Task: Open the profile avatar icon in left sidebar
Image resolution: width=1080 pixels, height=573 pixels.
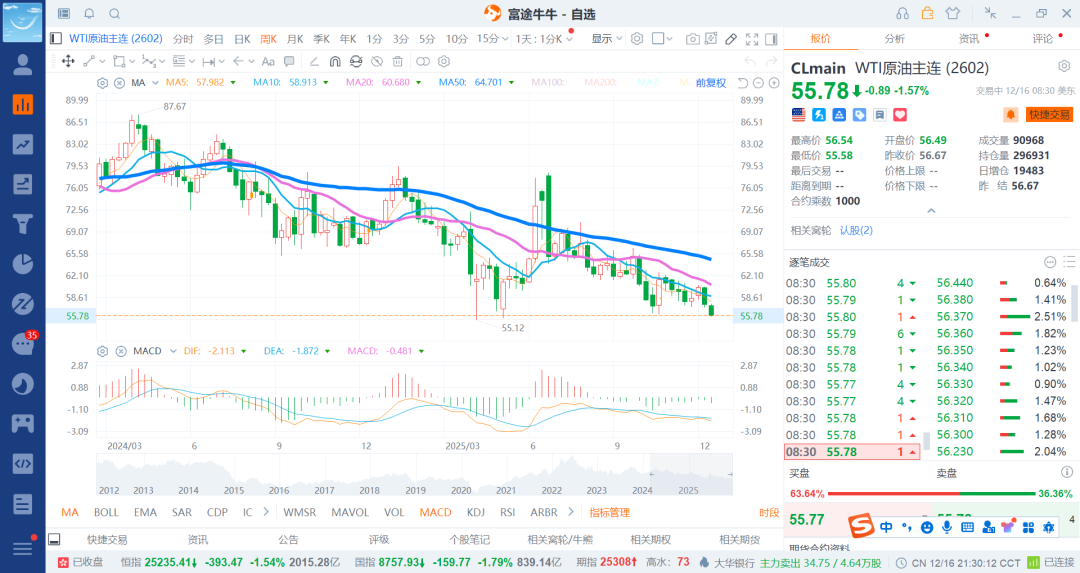Action: coord(23,65)
